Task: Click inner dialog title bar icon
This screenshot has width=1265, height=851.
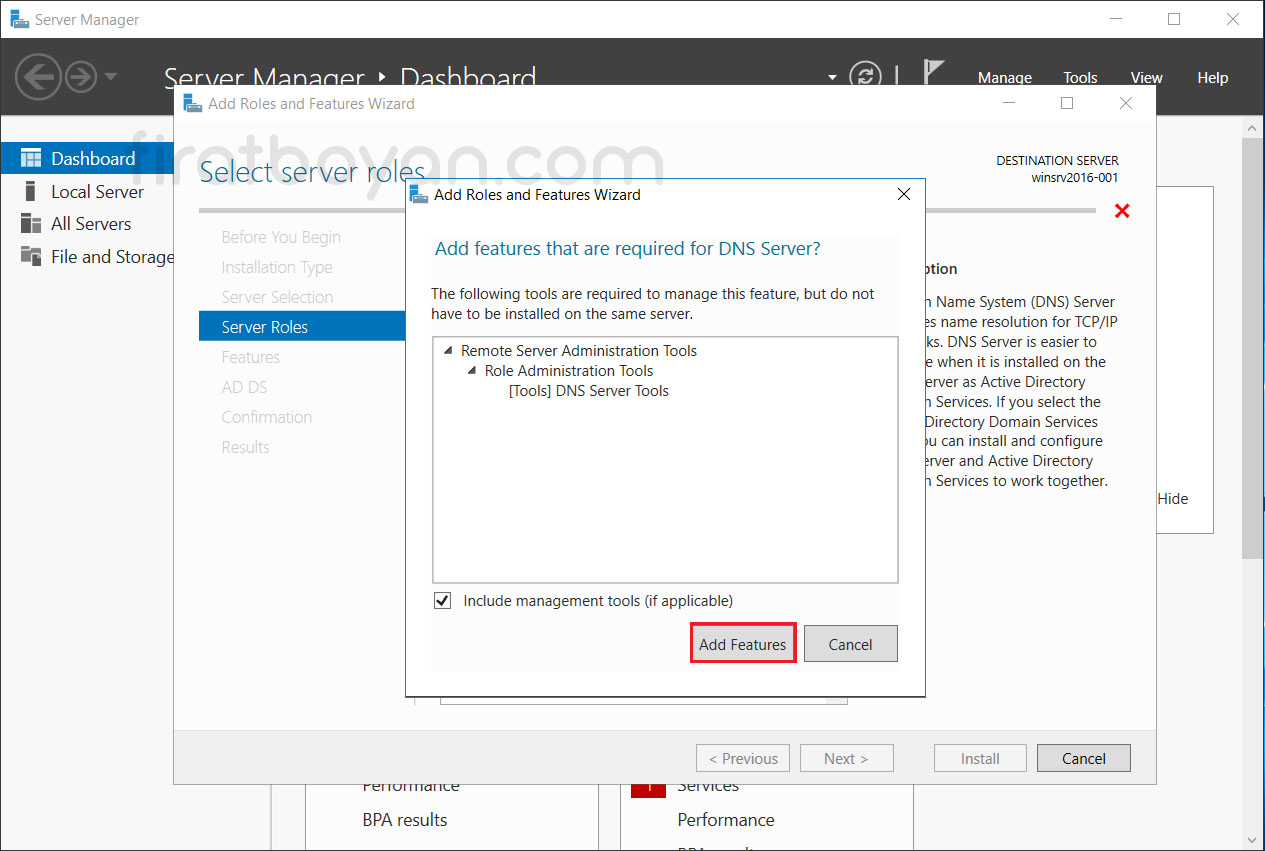Action: pyautogui.click(x=420, y=195)
